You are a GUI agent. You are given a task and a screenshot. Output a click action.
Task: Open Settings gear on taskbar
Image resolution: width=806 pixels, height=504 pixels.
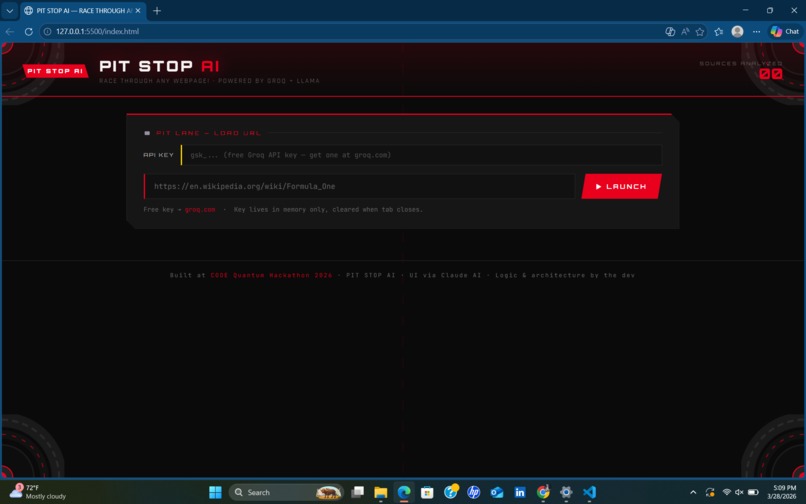coord(566,492)
